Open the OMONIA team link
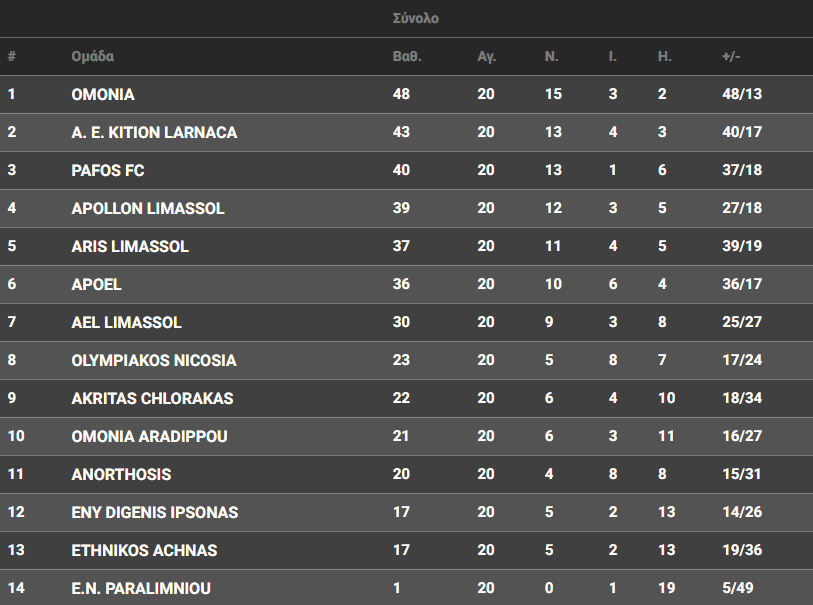Viewport: 813px width, 605px height. click(x=103, y=94)
